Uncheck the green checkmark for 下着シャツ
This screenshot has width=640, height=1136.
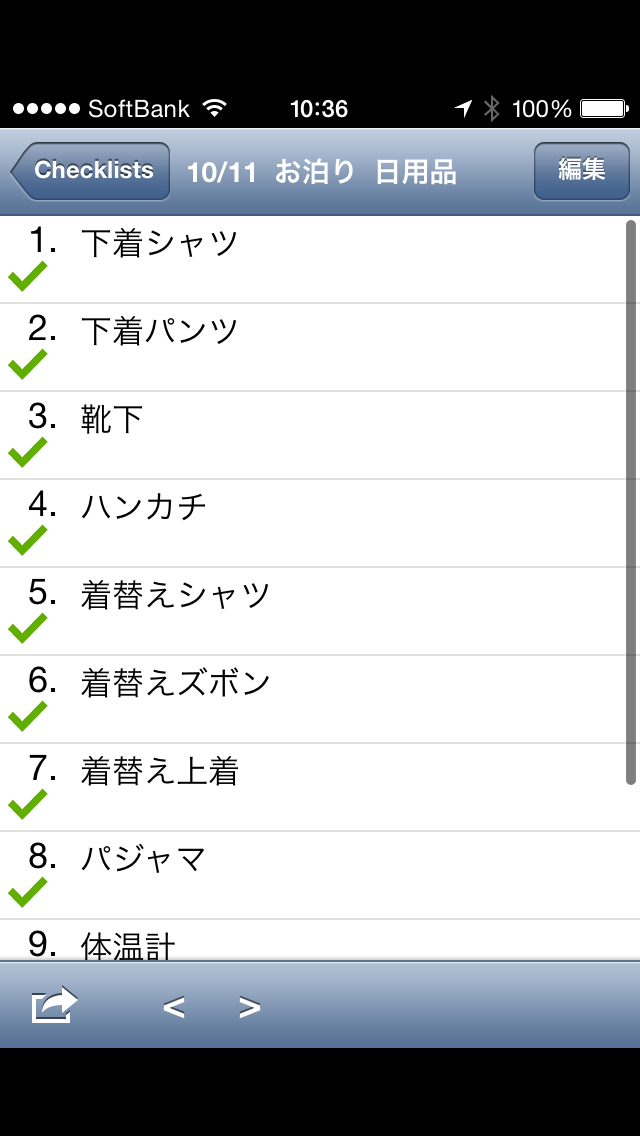click(28, 276)
